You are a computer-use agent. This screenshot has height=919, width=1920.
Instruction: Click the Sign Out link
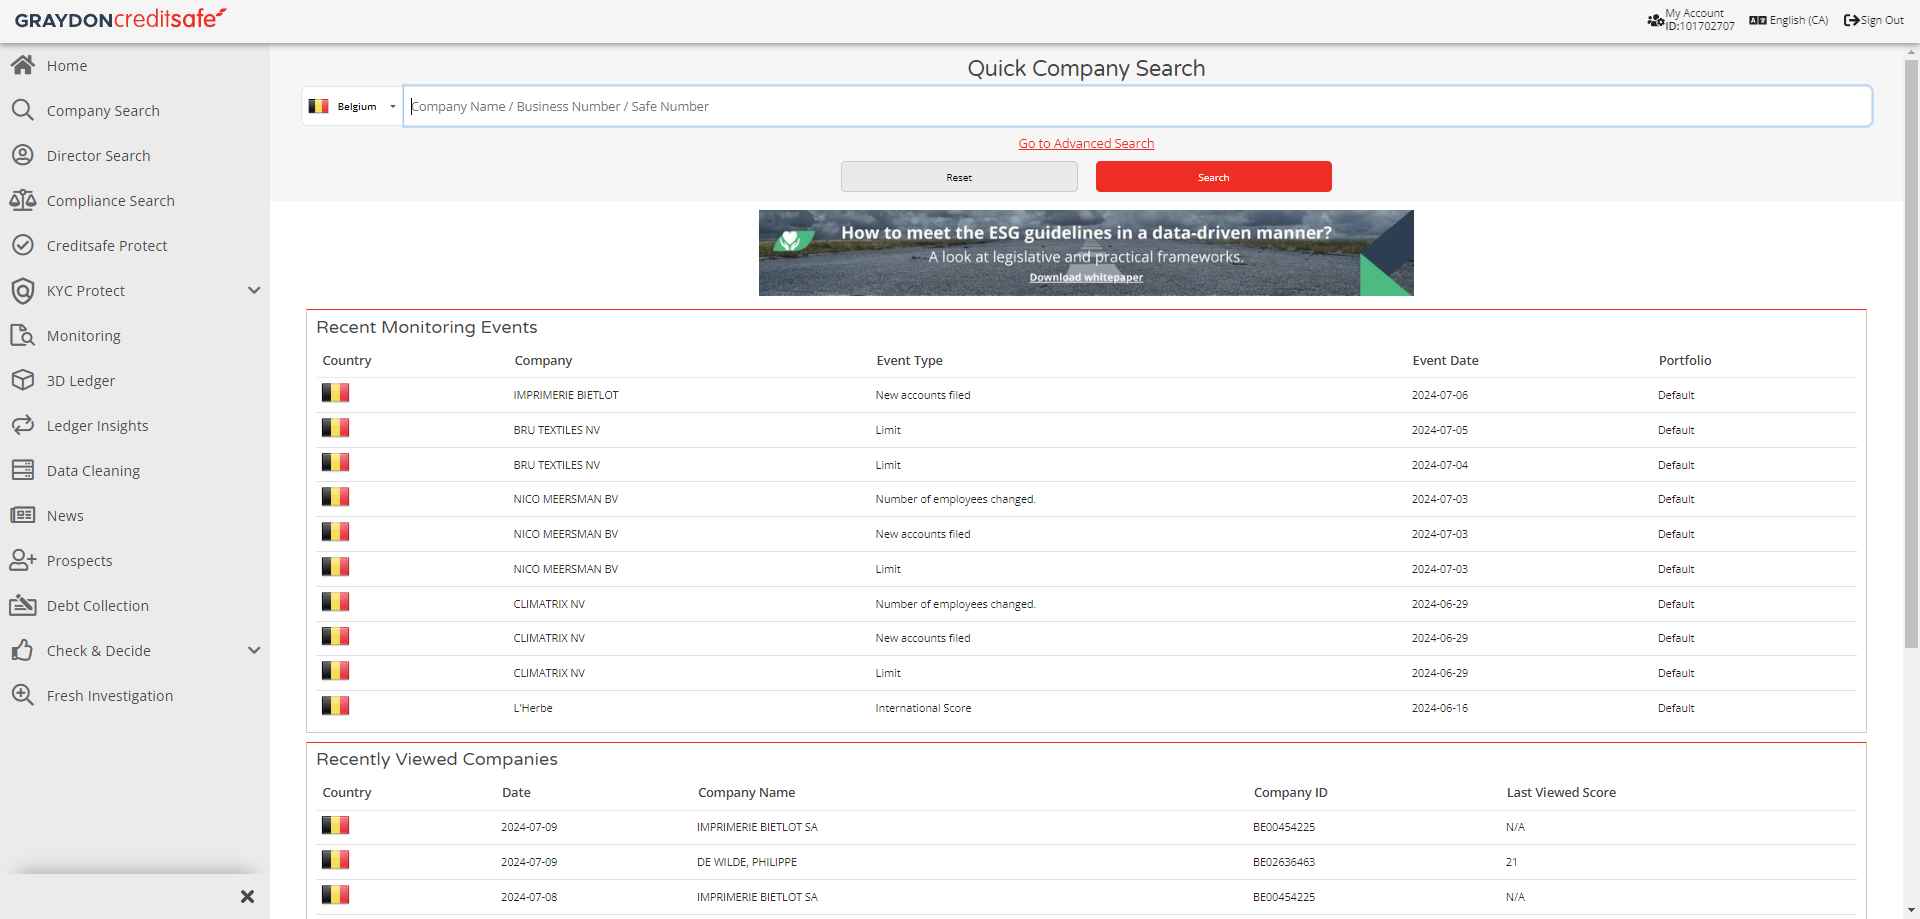(1874, 20)
